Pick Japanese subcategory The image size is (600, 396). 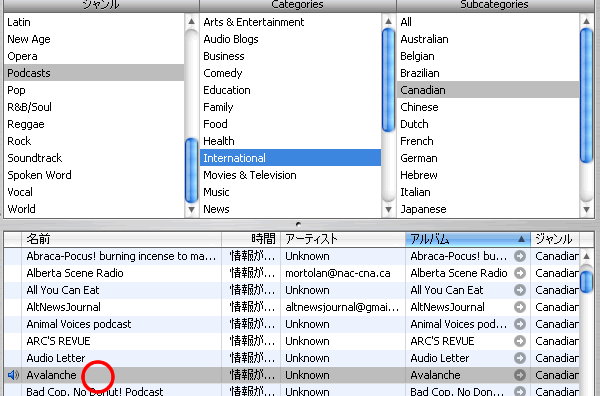tap(488, 209)
